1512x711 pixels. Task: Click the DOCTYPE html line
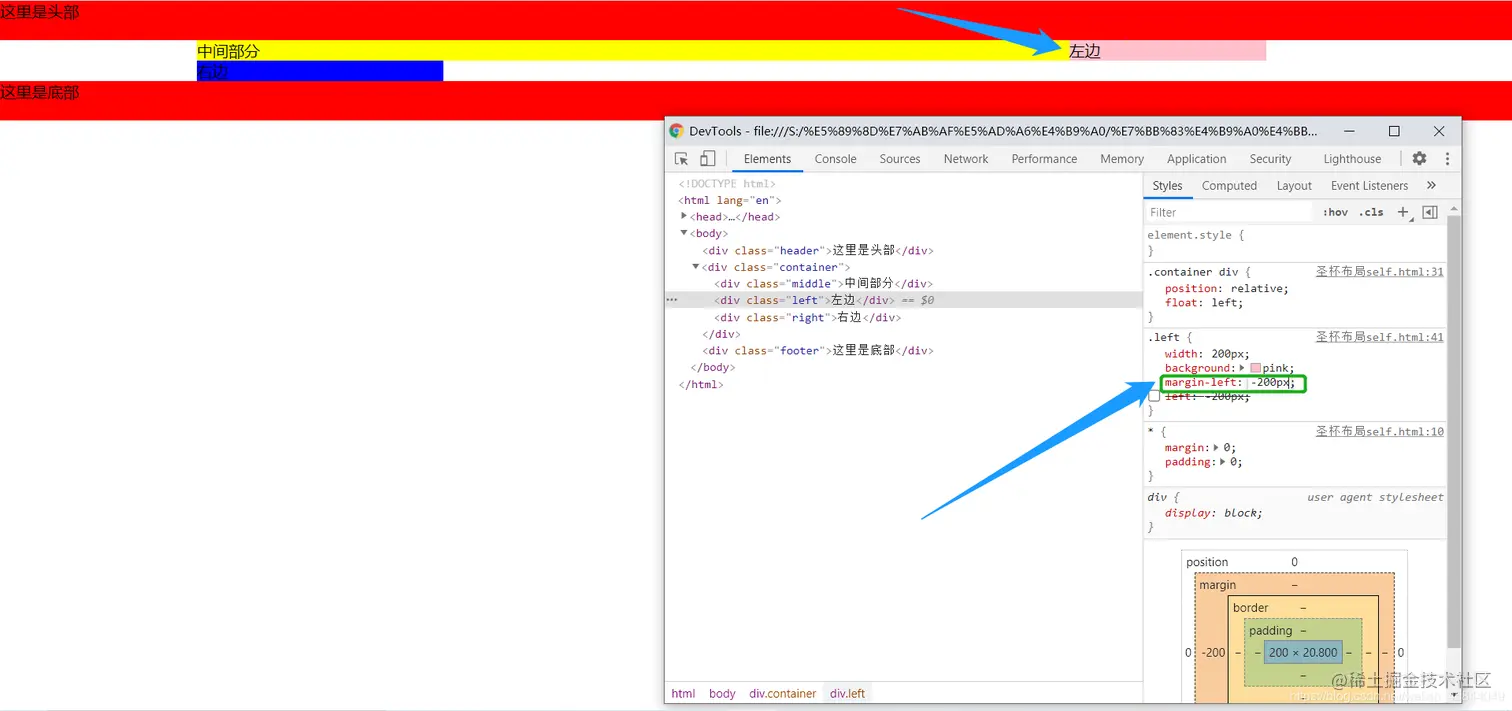[x=727, y=183]
